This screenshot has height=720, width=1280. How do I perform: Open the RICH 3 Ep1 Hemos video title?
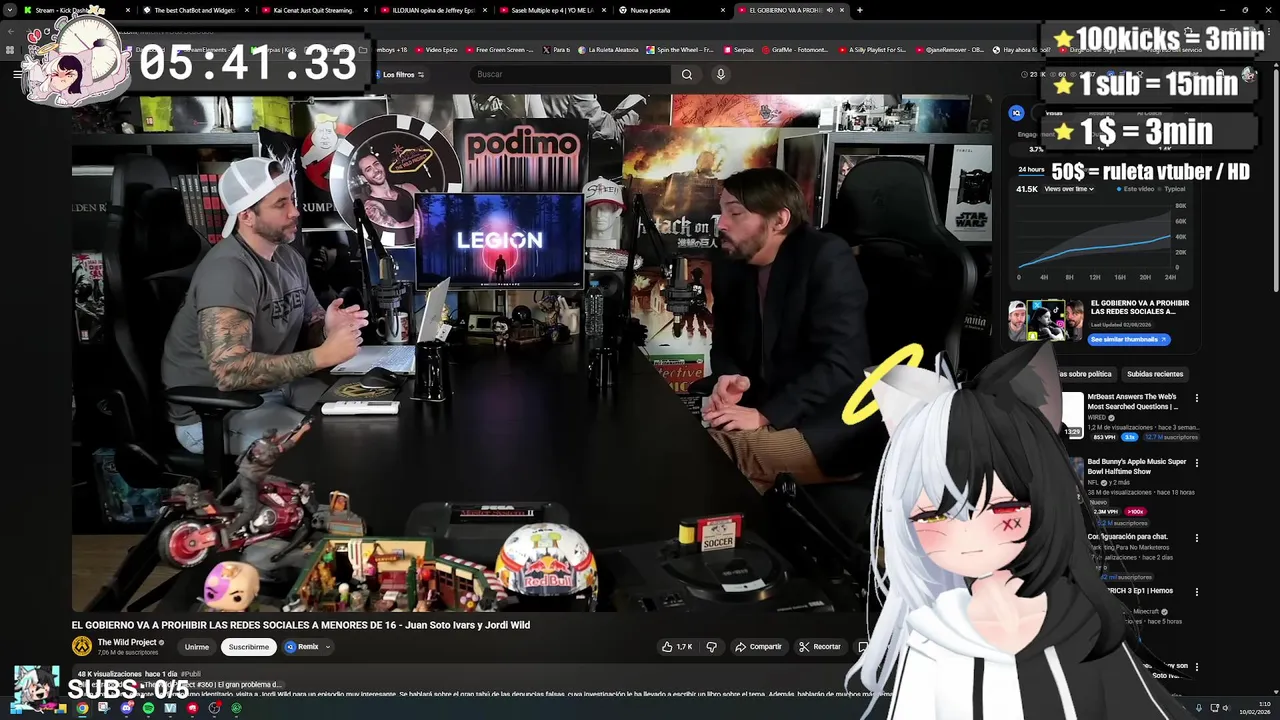(x=1138, y=591)
